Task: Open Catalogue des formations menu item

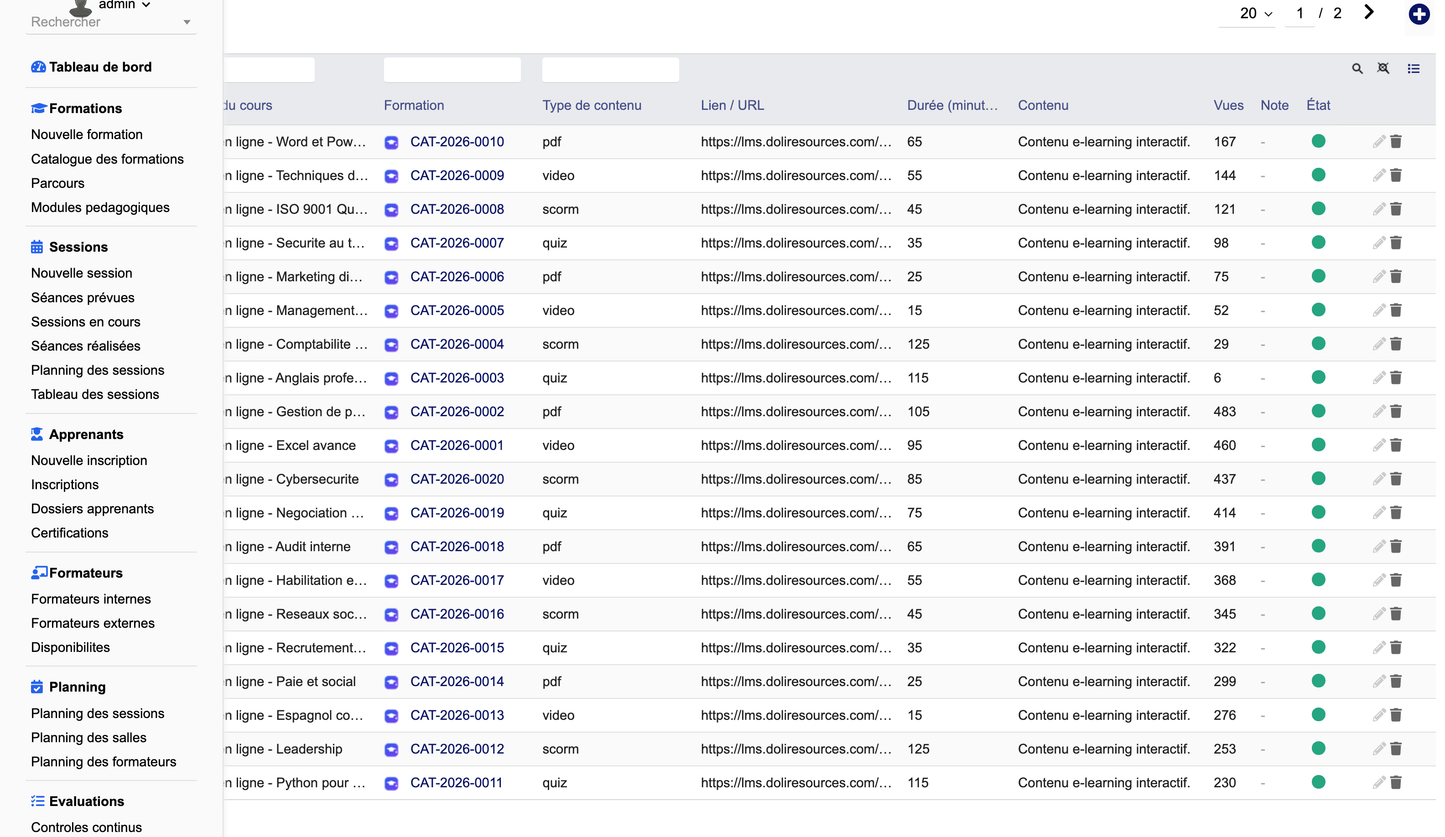Action: (107, 159)
